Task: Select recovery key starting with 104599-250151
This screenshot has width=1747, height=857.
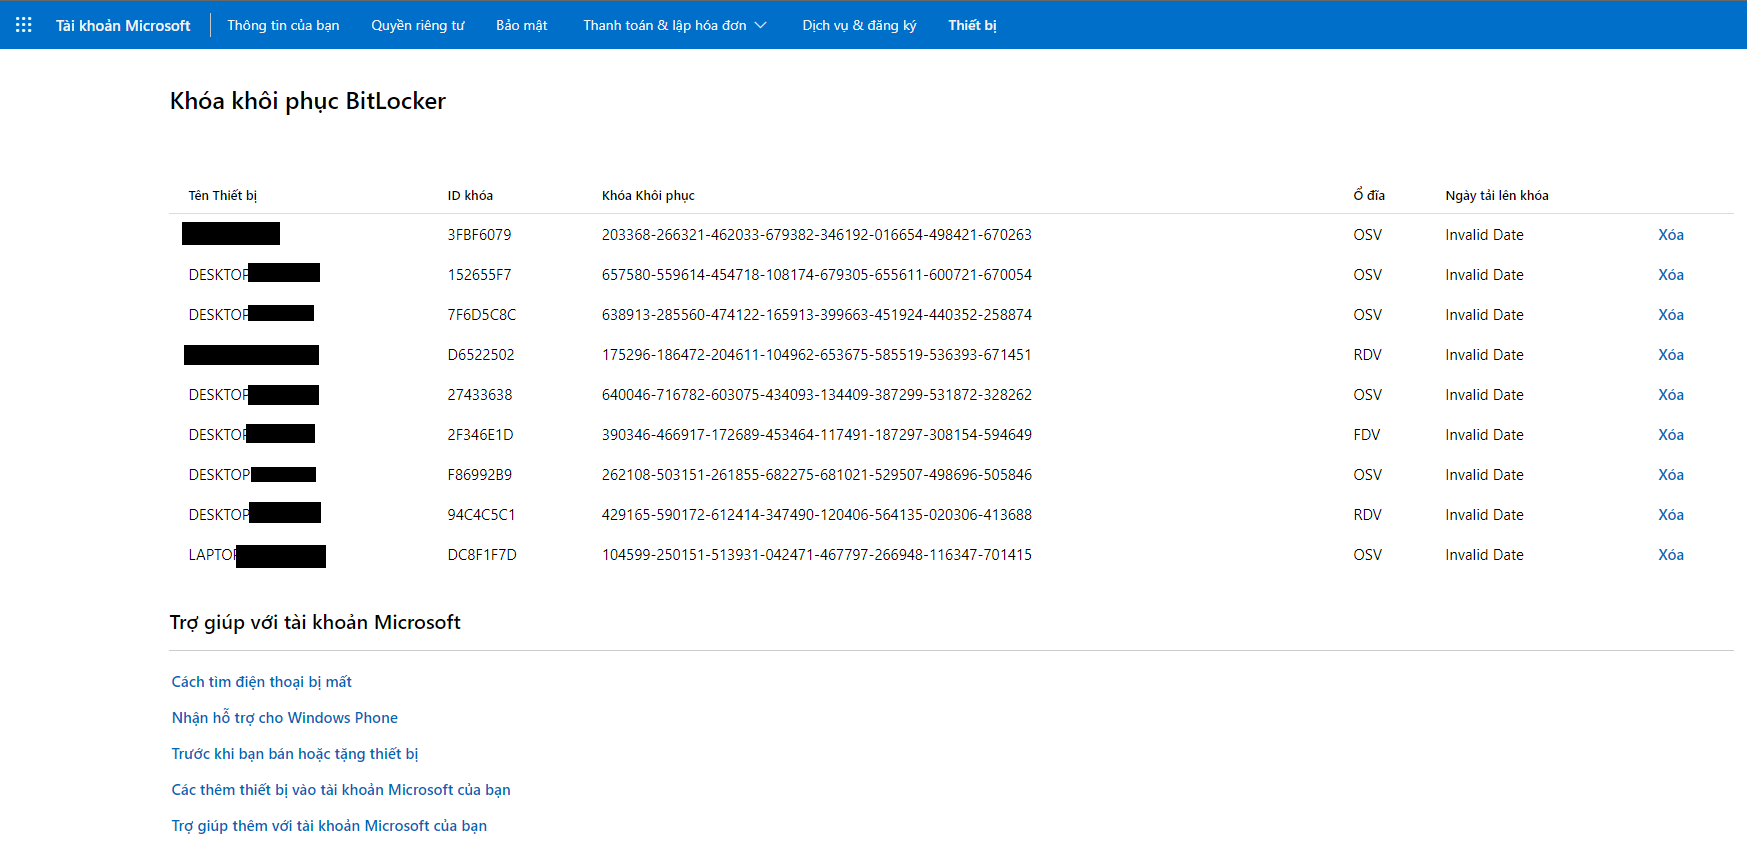Action: 817,555
